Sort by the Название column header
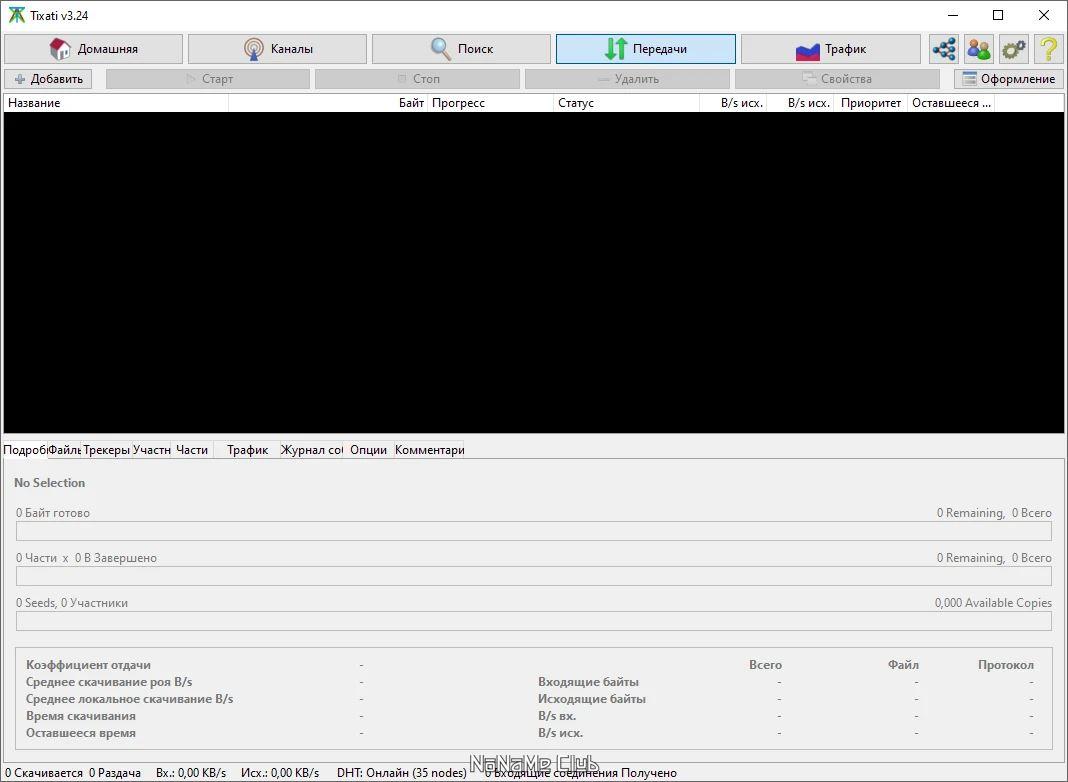1068x782 pixels. tap(116, 103)
